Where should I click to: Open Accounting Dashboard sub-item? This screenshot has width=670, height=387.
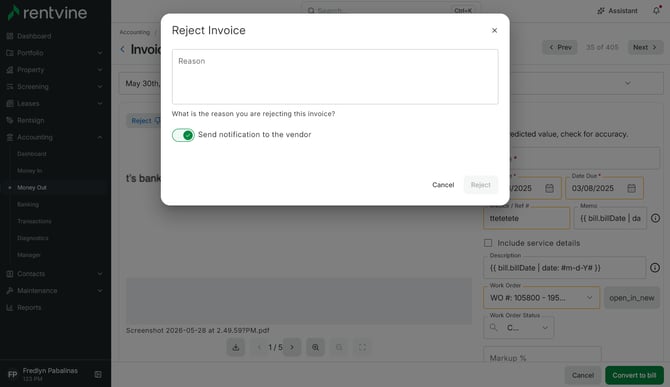point(32,154)
